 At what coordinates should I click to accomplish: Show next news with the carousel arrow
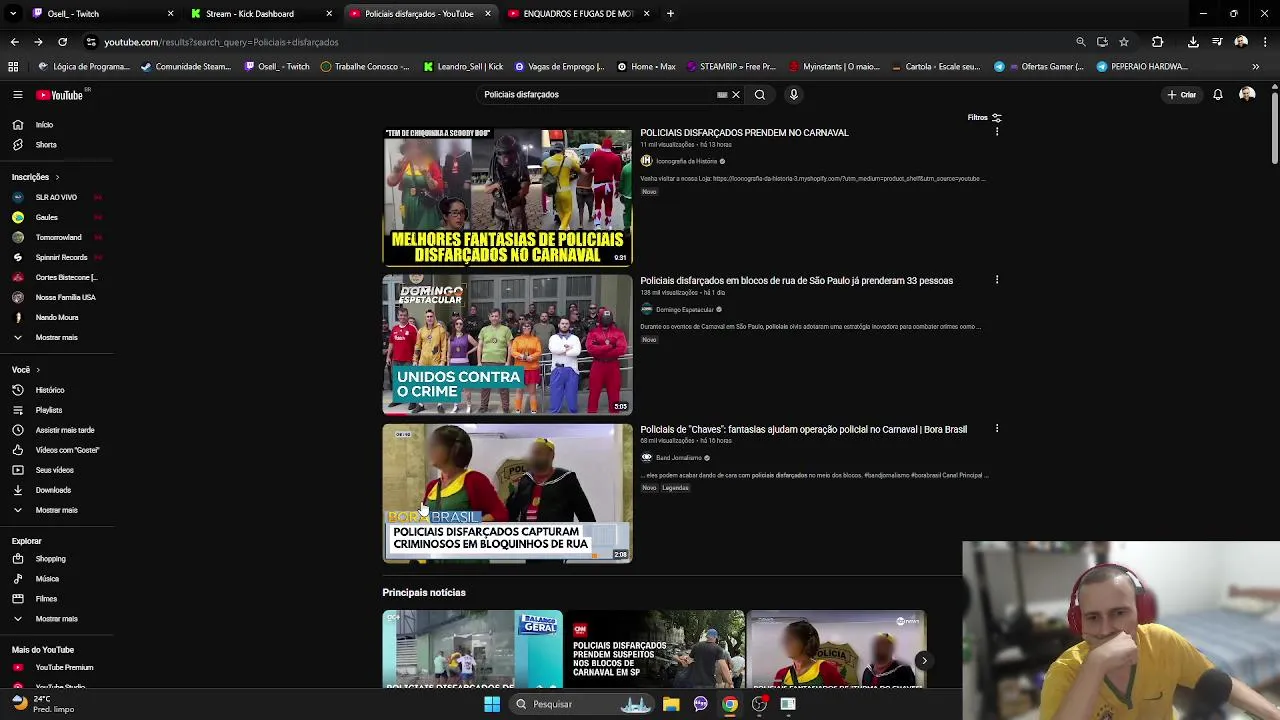pyautogui.click(x=924, y=660)
